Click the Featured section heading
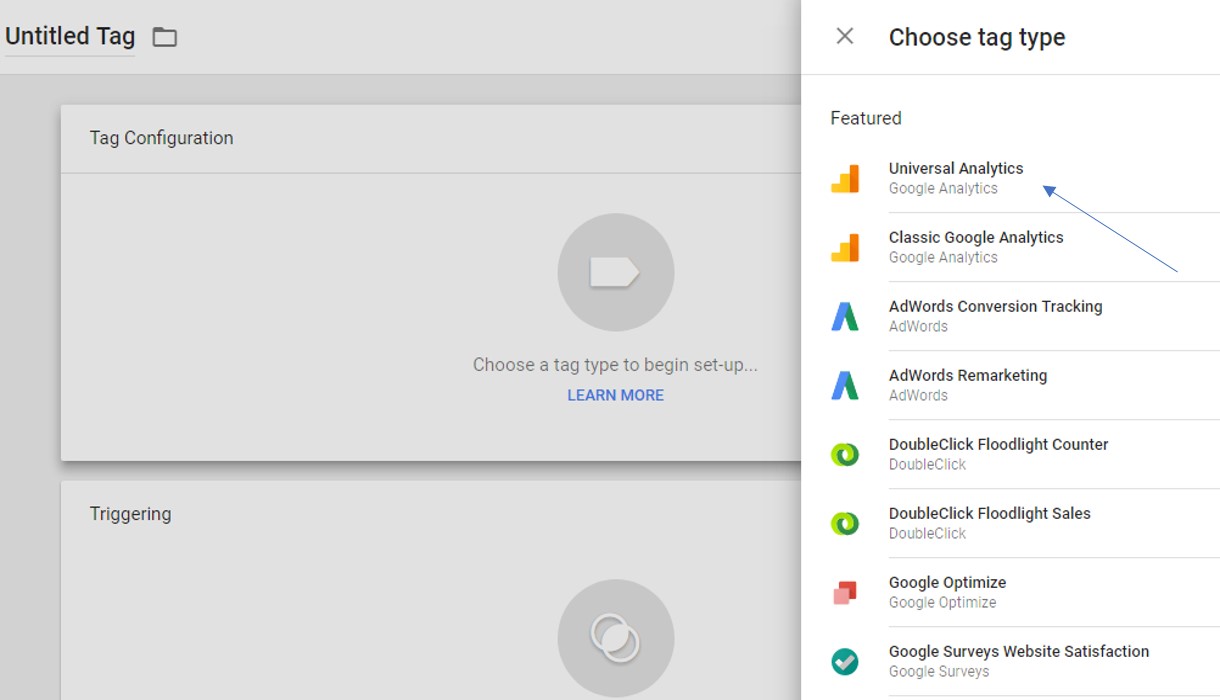The image size is (1220, 700). click(x=866, y=118)
